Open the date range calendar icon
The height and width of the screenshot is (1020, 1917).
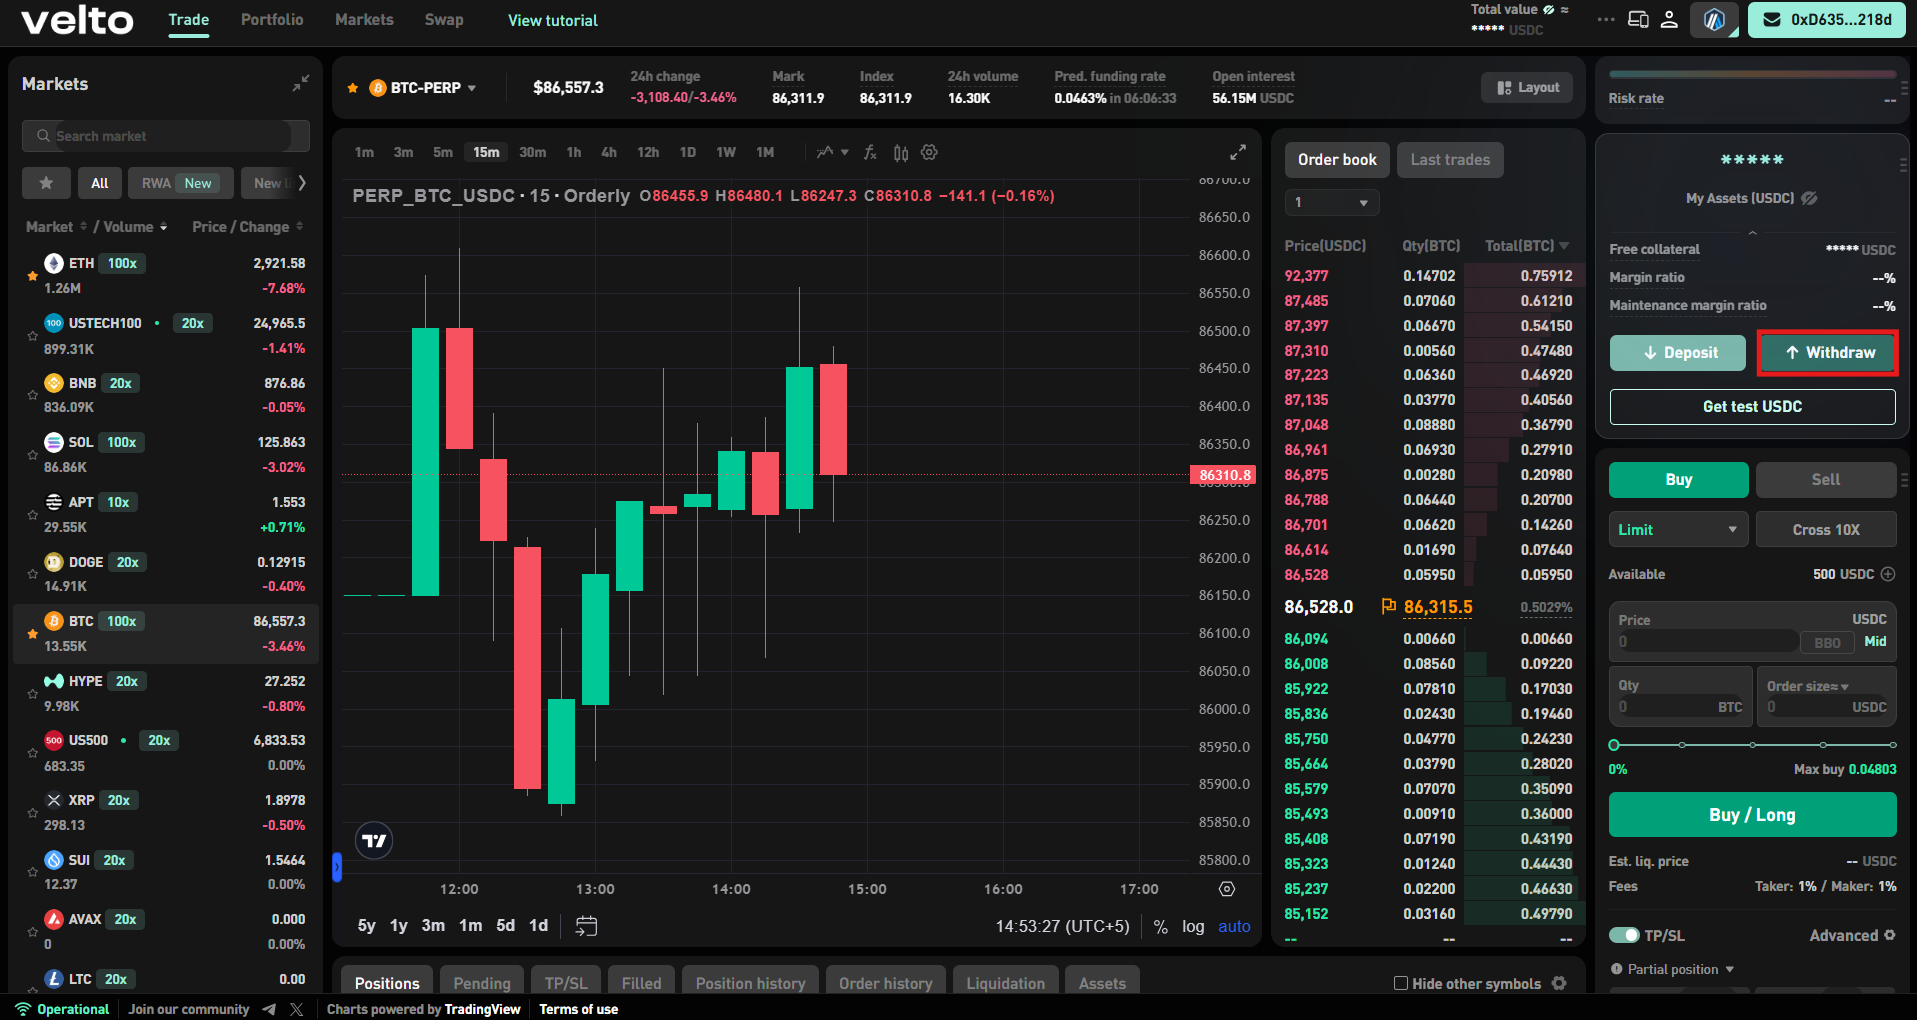[586, 926]
